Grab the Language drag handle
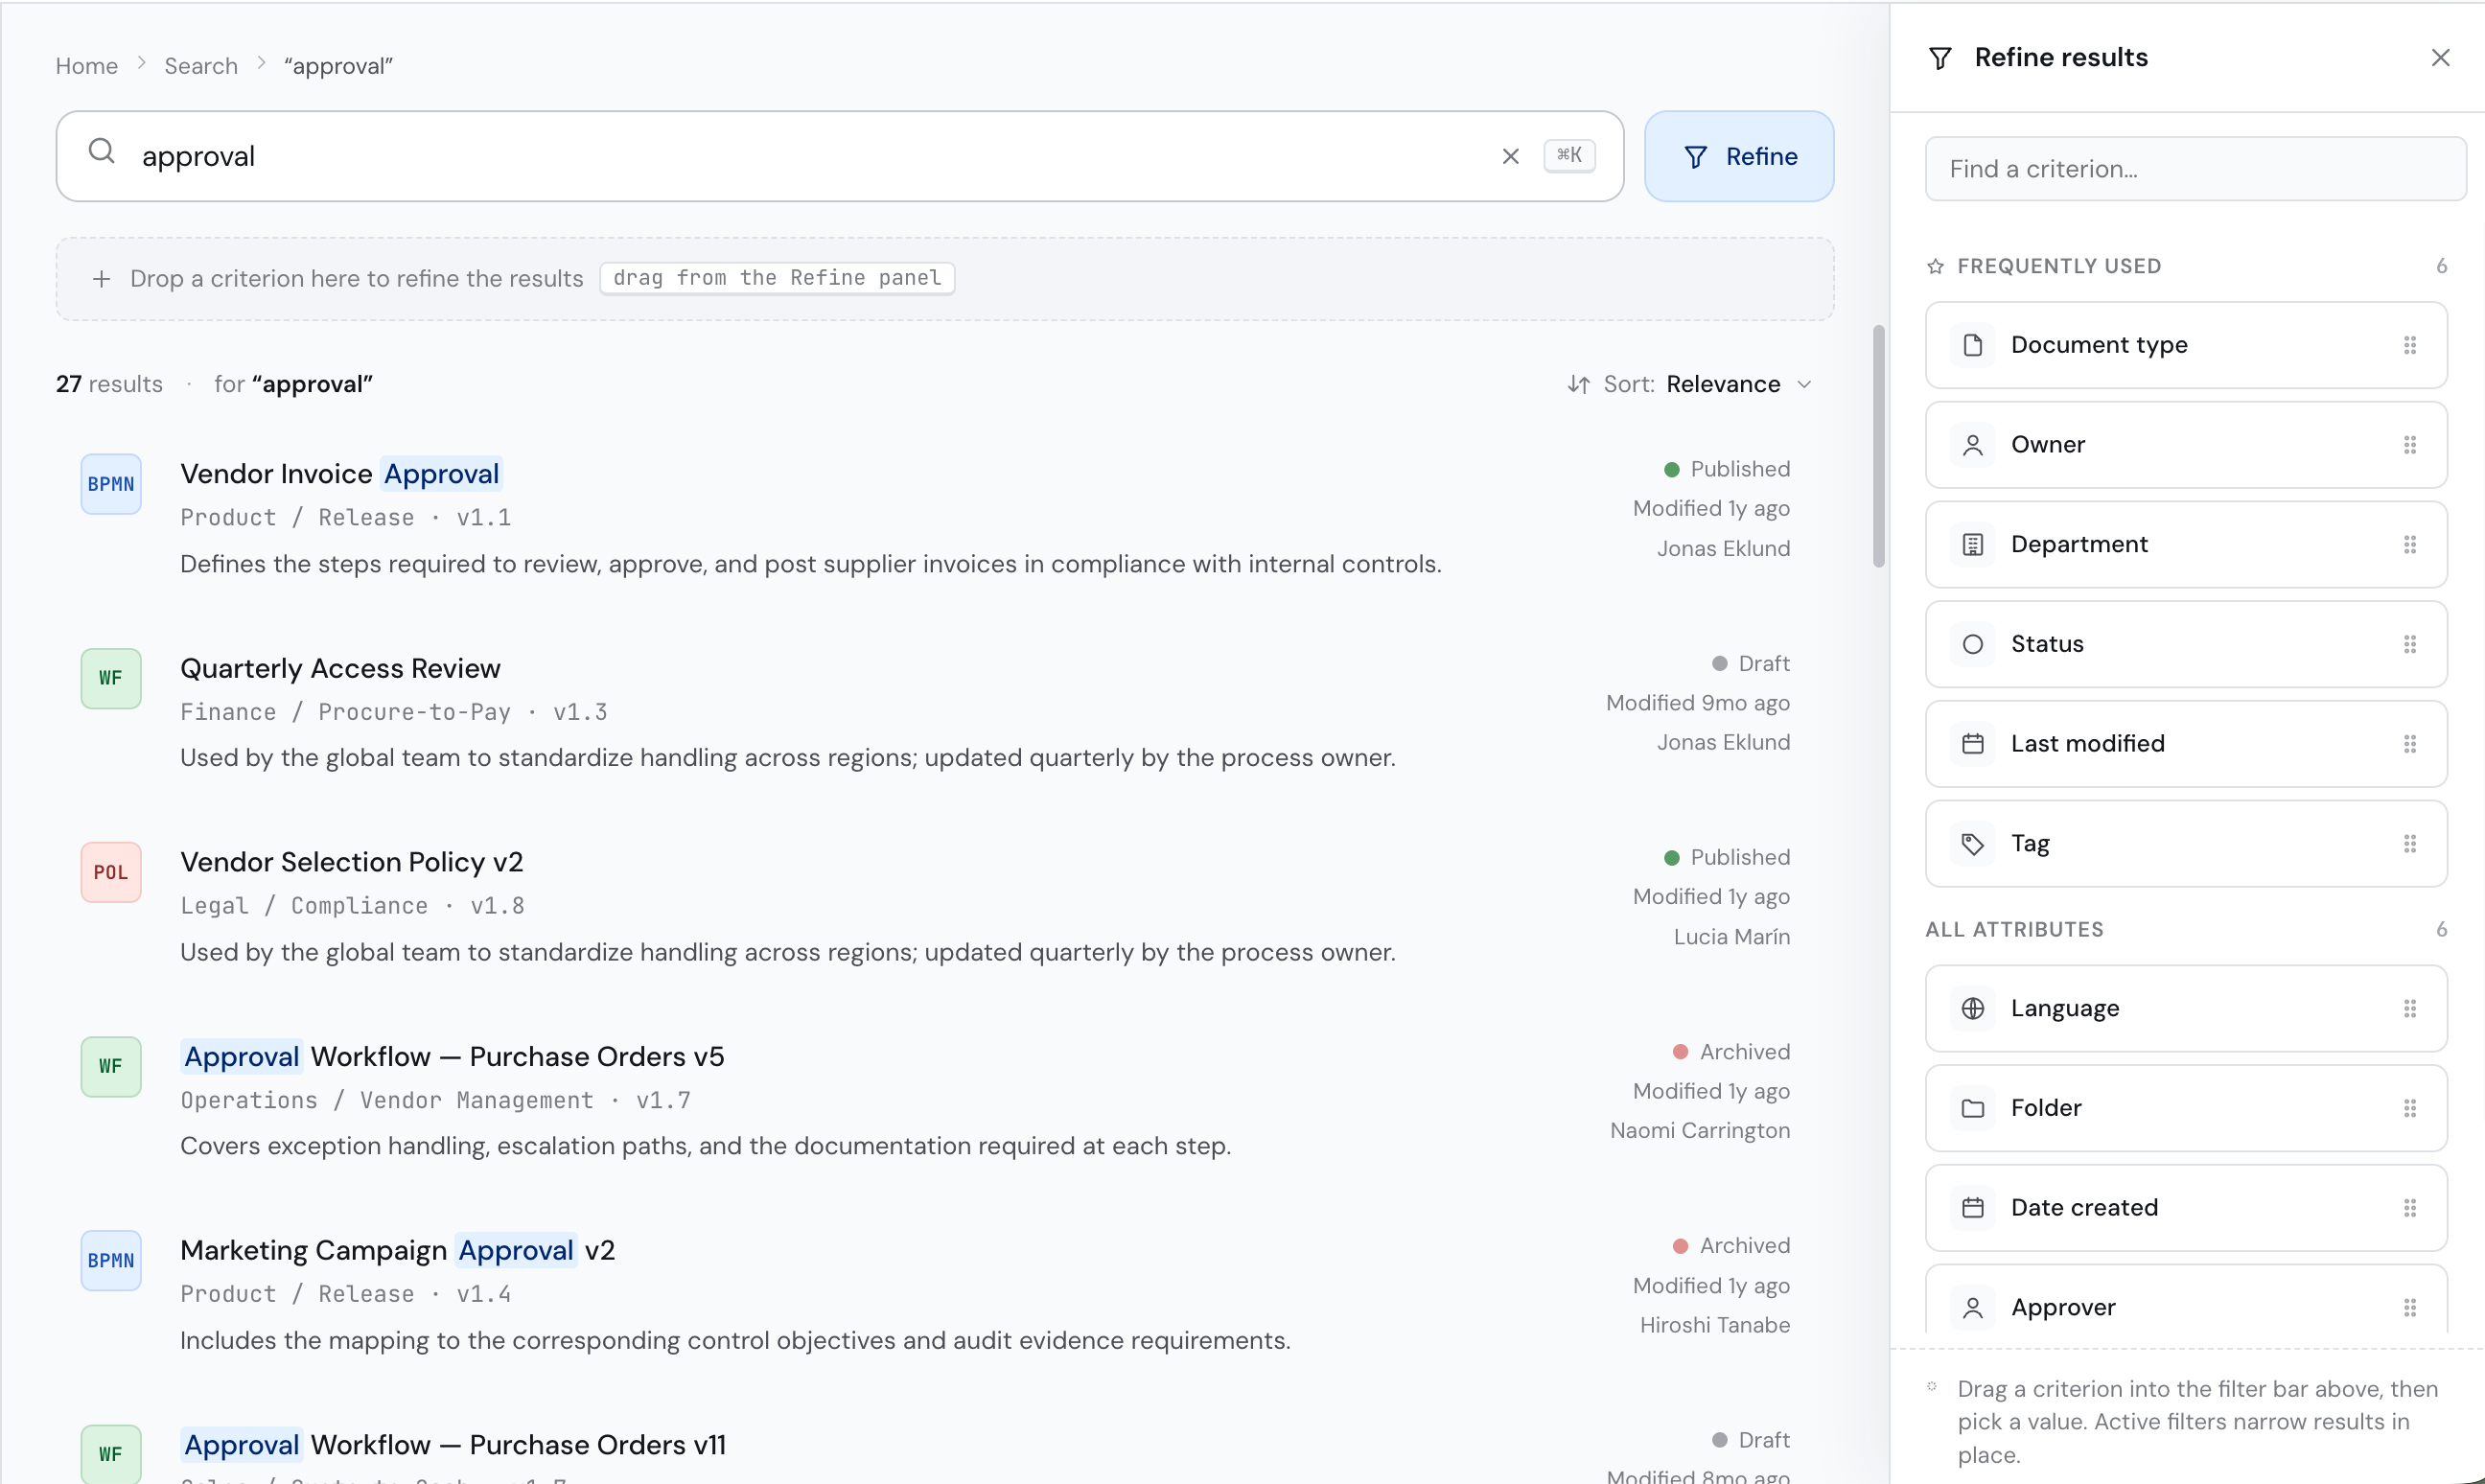 tap(2409, 1008)
